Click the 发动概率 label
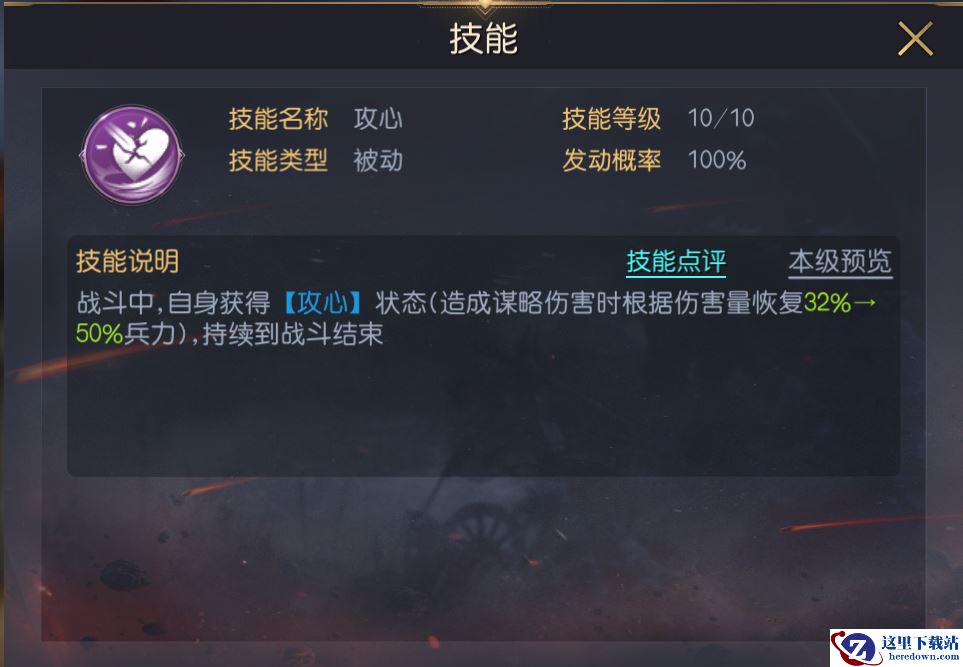The width and height of the screenshot is (963, 667). 612,160
